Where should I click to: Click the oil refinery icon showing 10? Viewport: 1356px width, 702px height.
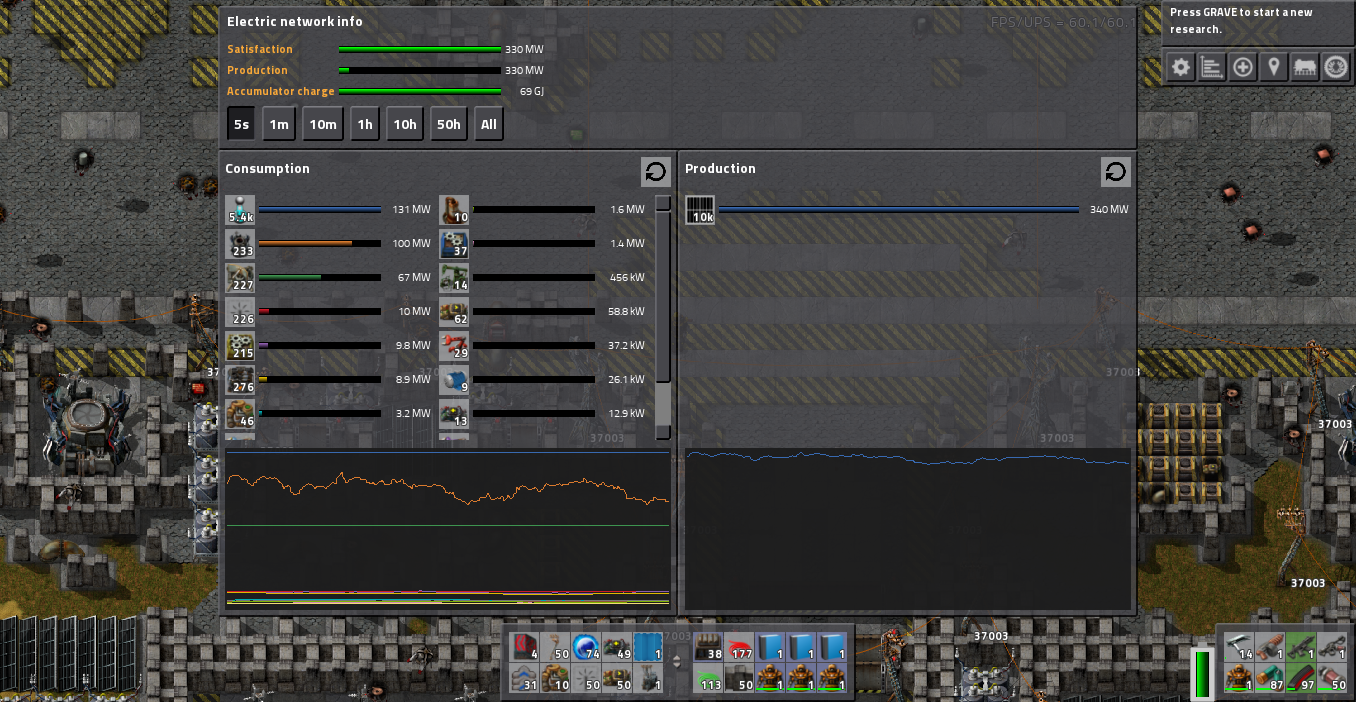[x=454, y=210]
